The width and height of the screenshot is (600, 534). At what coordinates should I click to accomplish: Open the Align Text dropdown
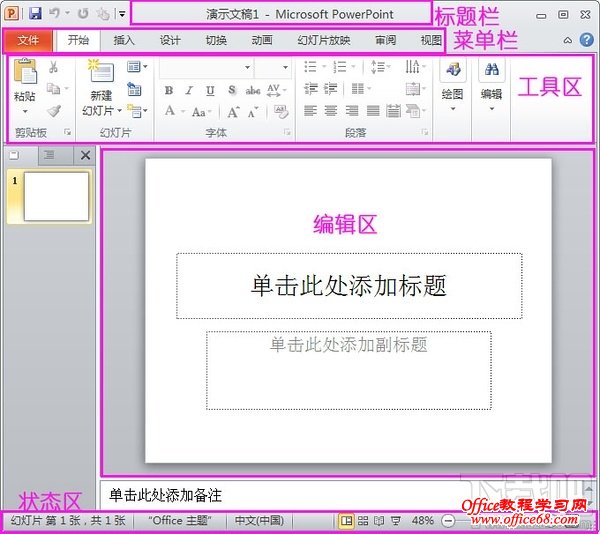(x=416, y=89)
